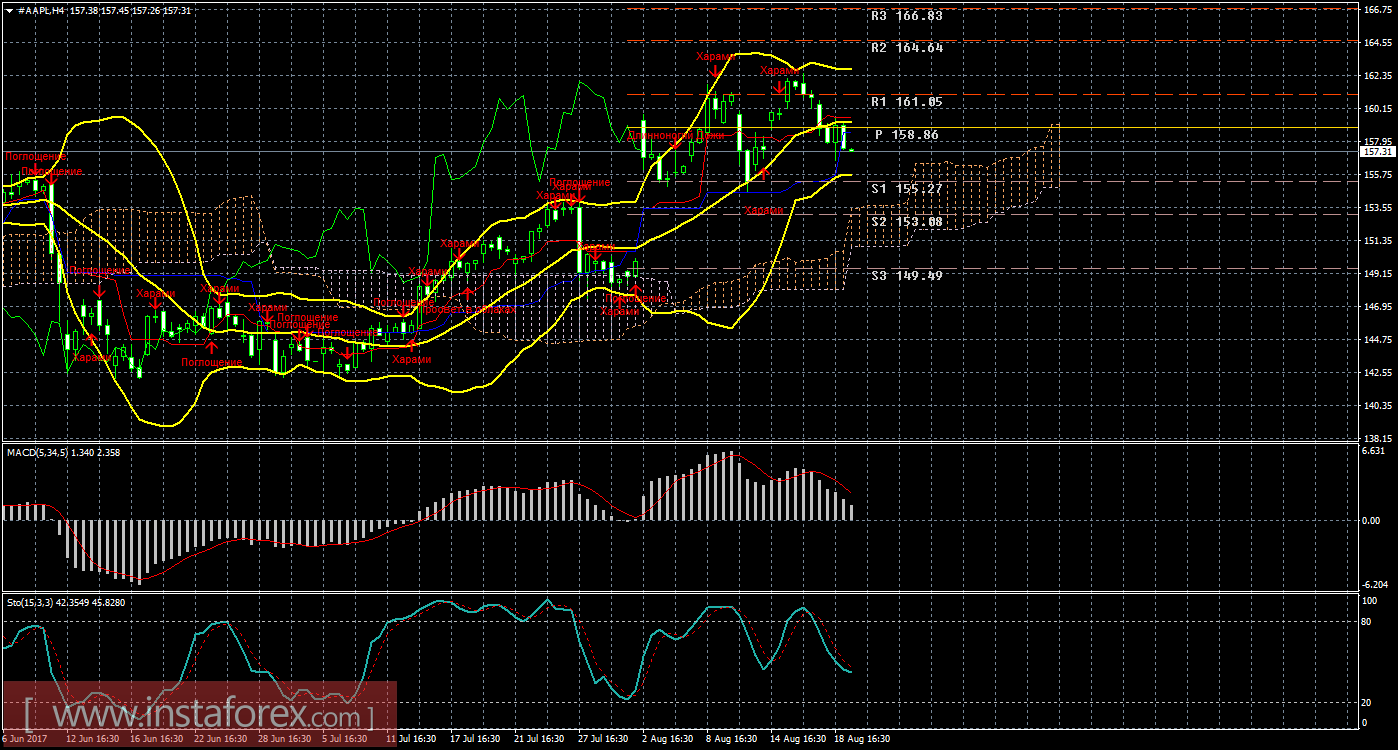Click the '2 Aug 16:30' time axis label
Image resolution: width=1398 pixels, height=750 pixels.
tap(668, 740)
